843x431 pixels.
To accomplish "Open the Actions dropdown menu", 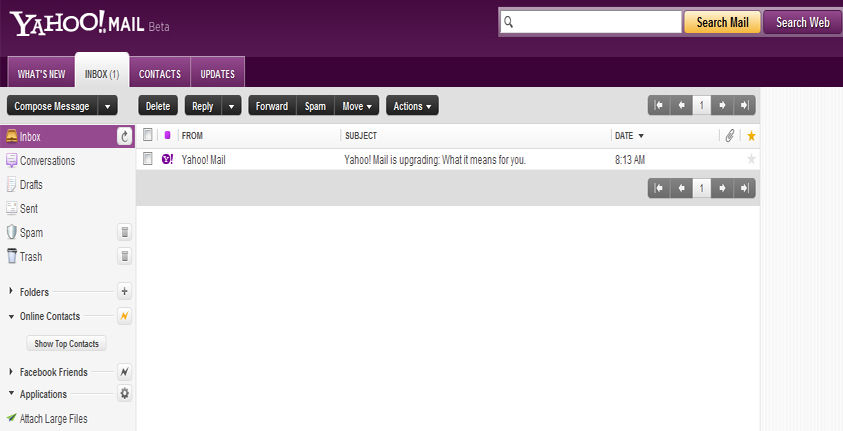I will (412, 106).
